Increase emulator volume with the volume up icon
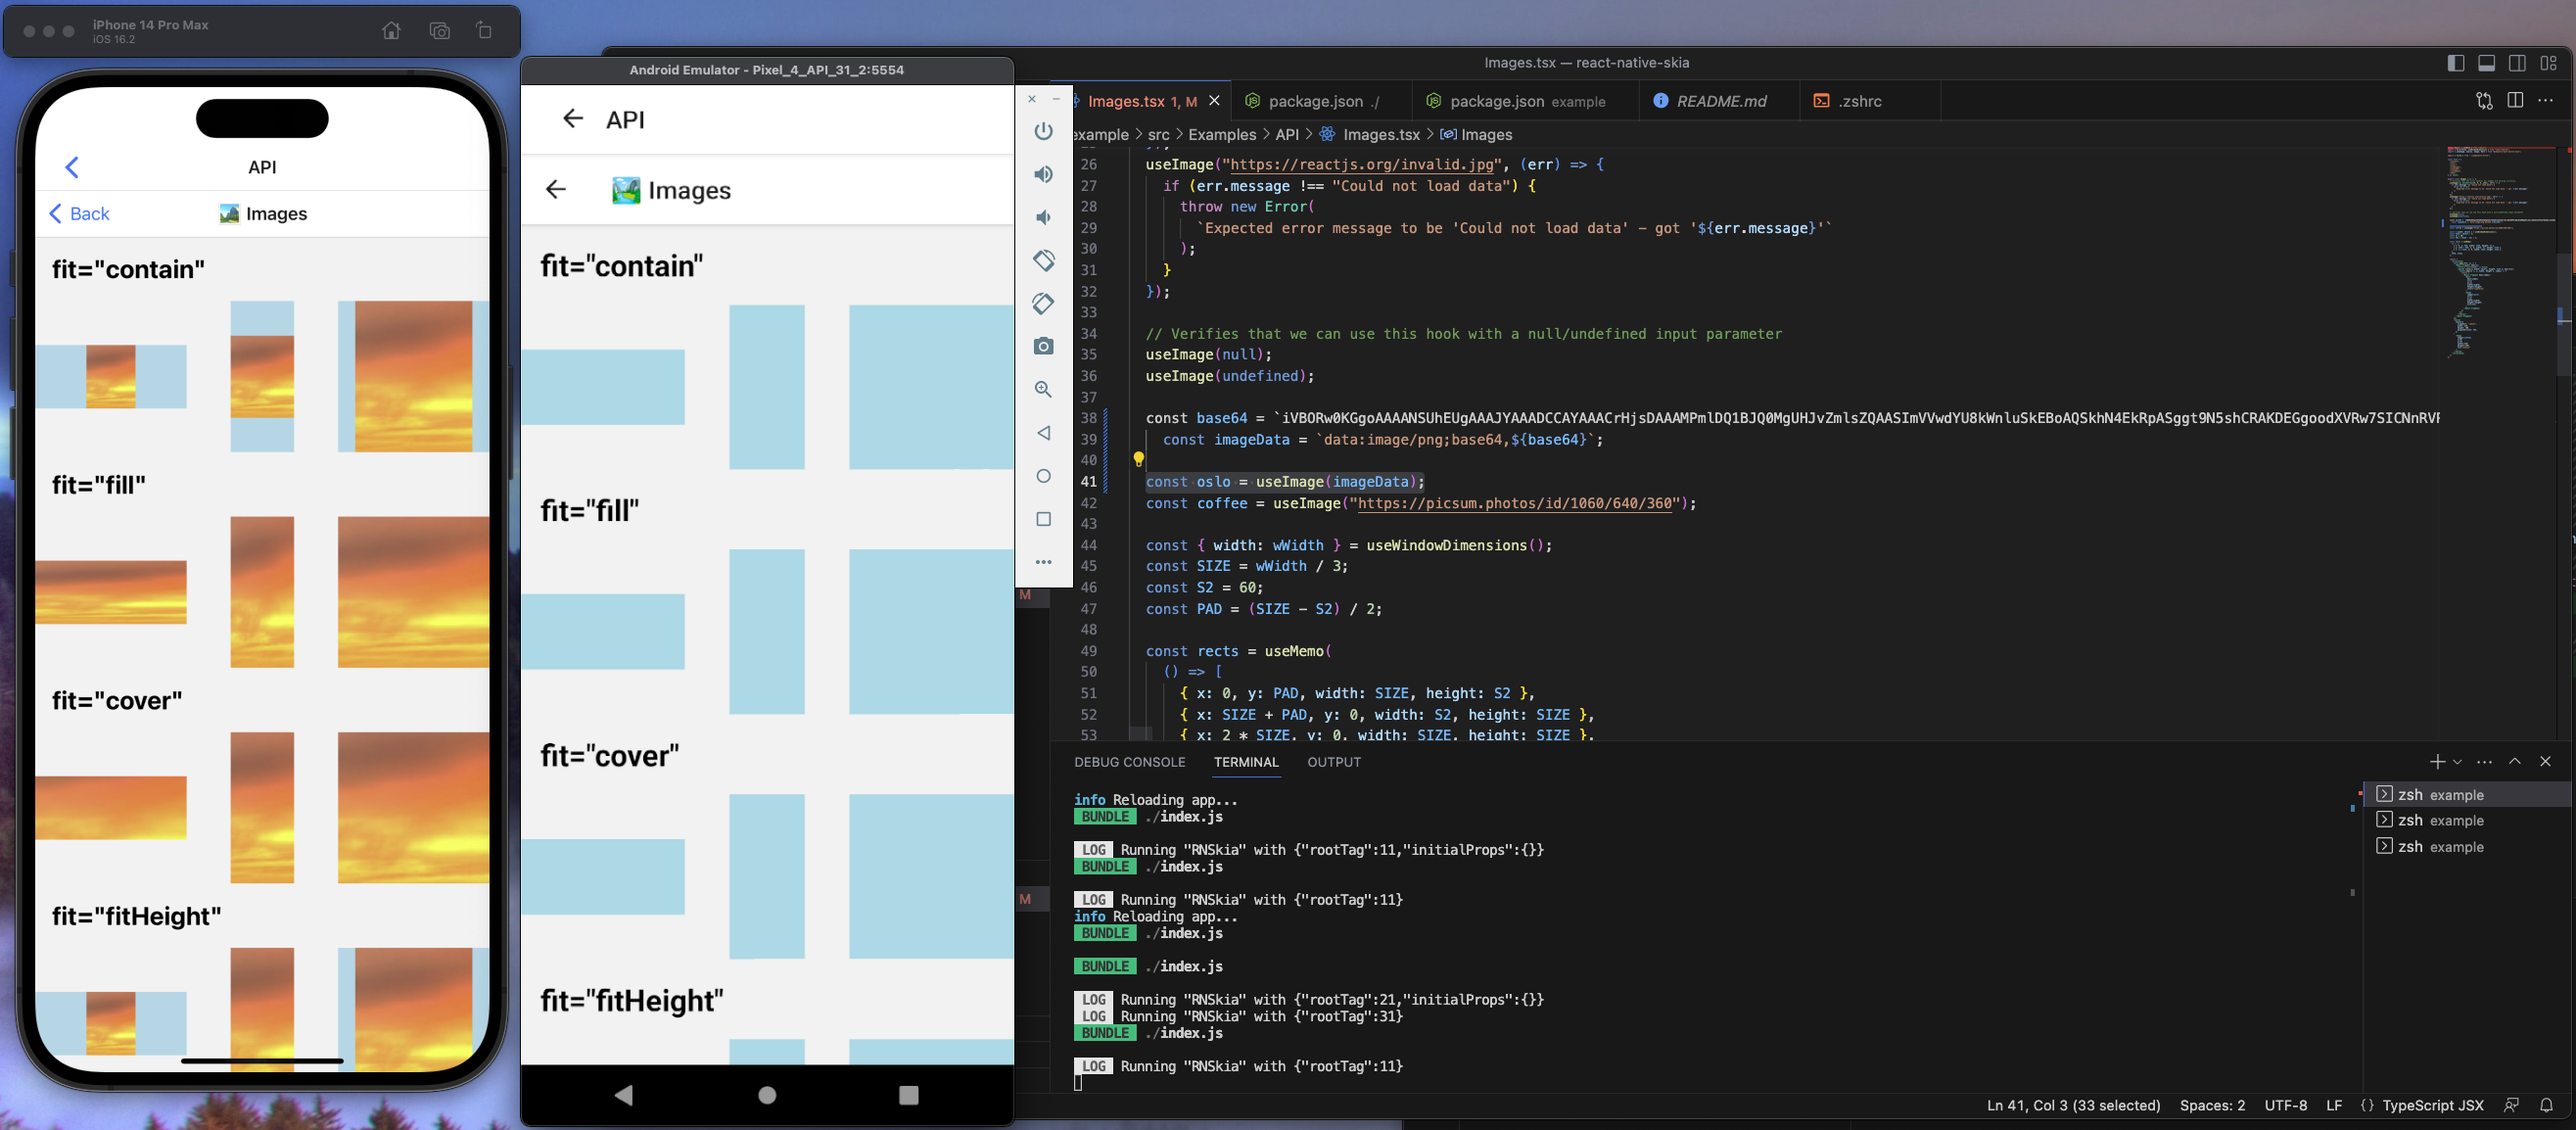The height and width of the screenshot is (1130, 2576). (x=1043, y=174)
